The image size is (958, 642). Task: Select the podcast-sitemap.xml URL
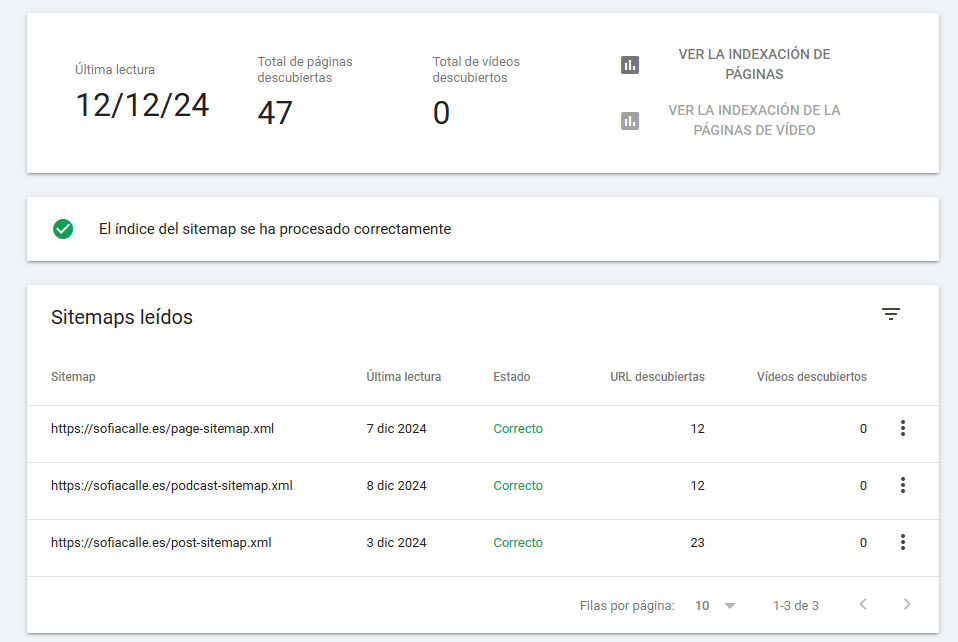[x=171, y=486]
